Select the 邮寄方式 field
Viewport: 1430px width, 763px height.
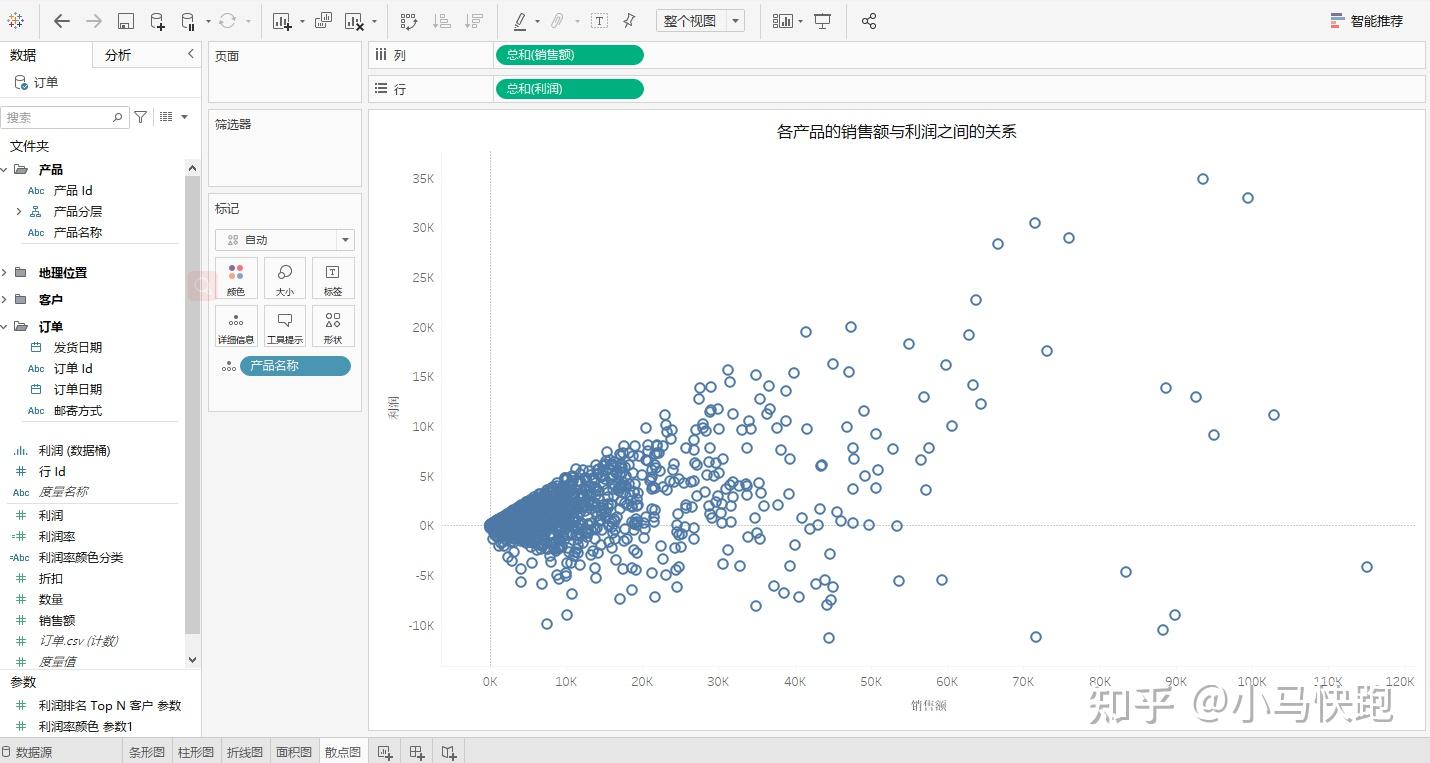[77, 410]
